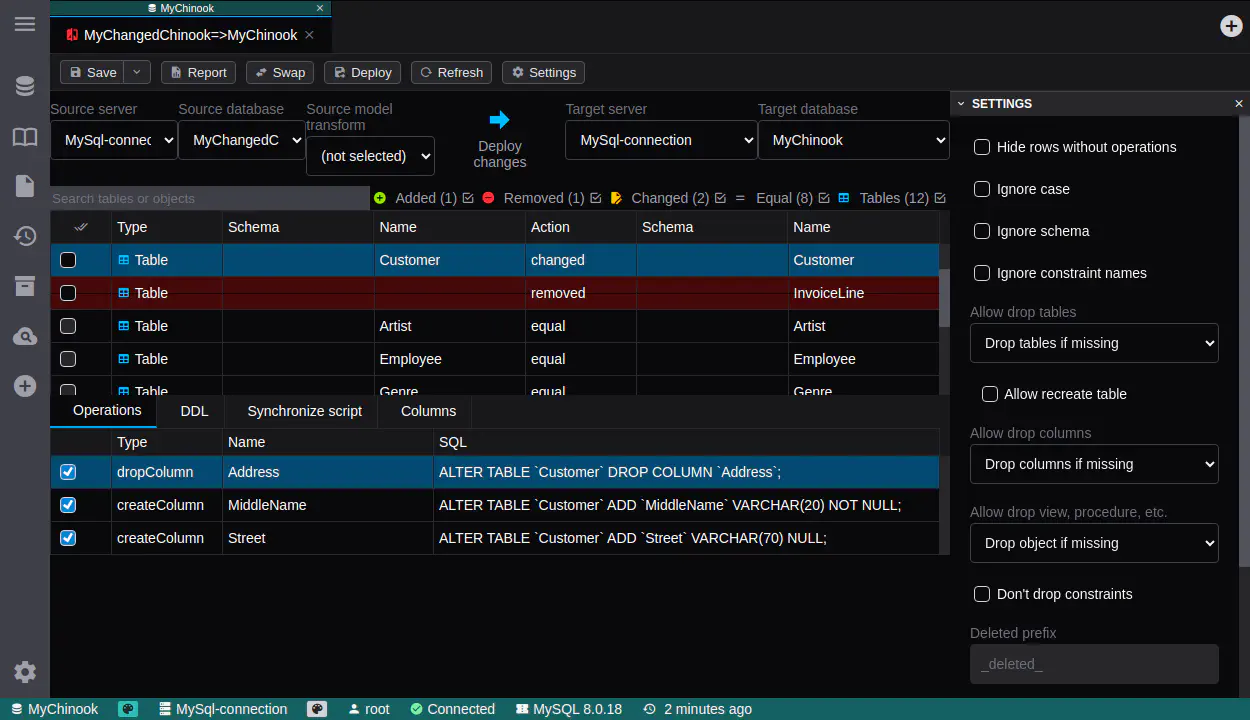Click the Swap button
1250x720 pixels.
280,72
